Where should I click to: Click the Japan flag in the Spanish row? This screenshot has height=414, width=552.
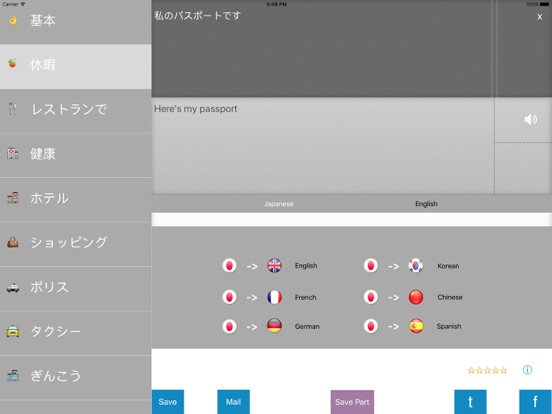[x=371, y=326]
